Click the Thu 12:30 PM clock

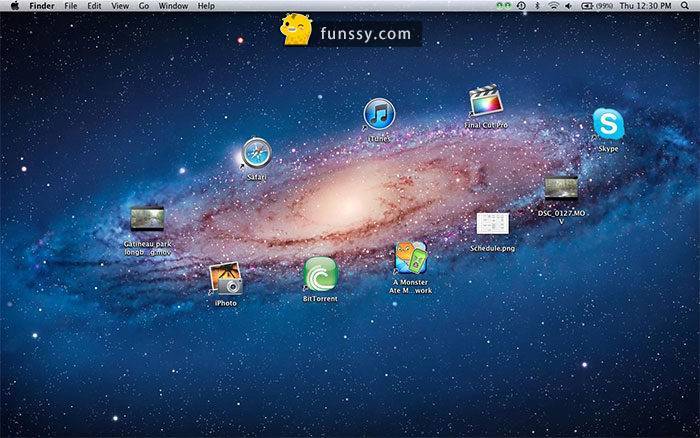(645, 6)
